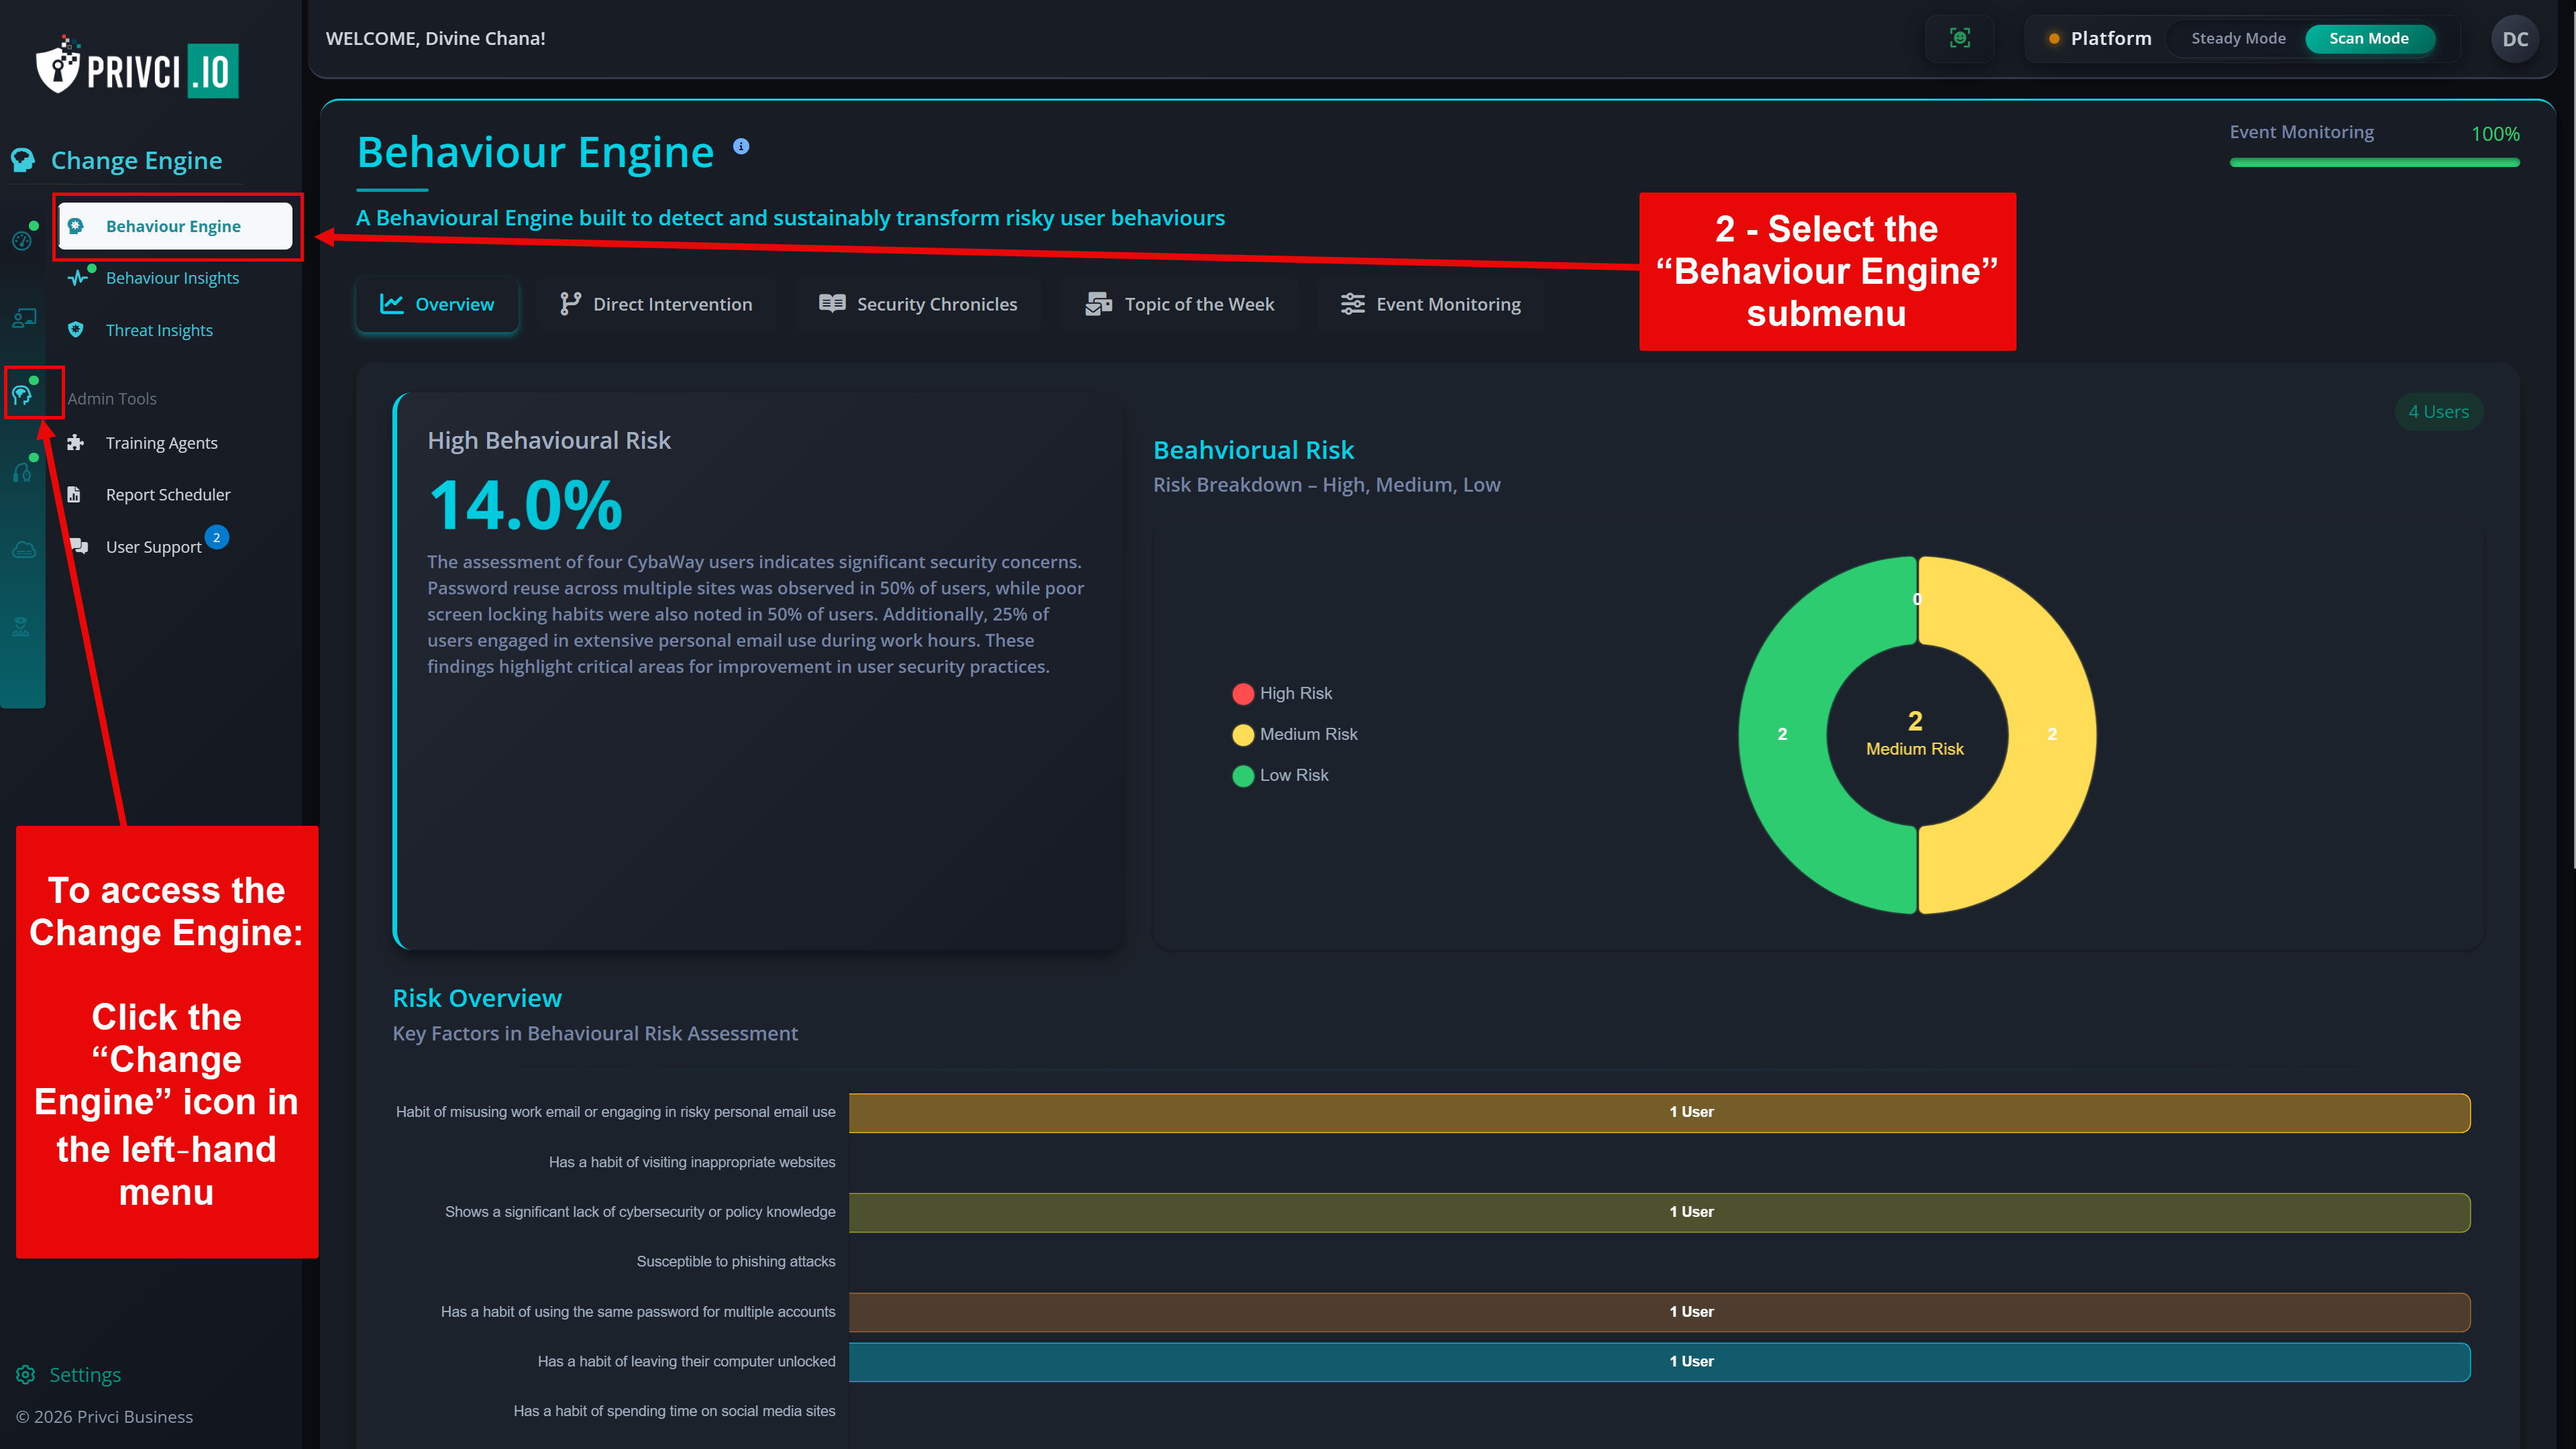Expand the Admin Tools section
Screen dimensions: 2576x1449
(x=112, y=398)
